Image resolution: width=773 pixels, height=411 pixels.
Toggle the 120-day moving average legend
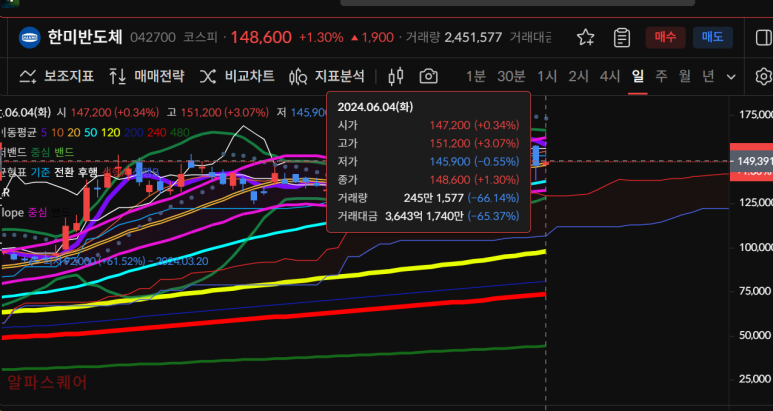(x=110, y=132)
